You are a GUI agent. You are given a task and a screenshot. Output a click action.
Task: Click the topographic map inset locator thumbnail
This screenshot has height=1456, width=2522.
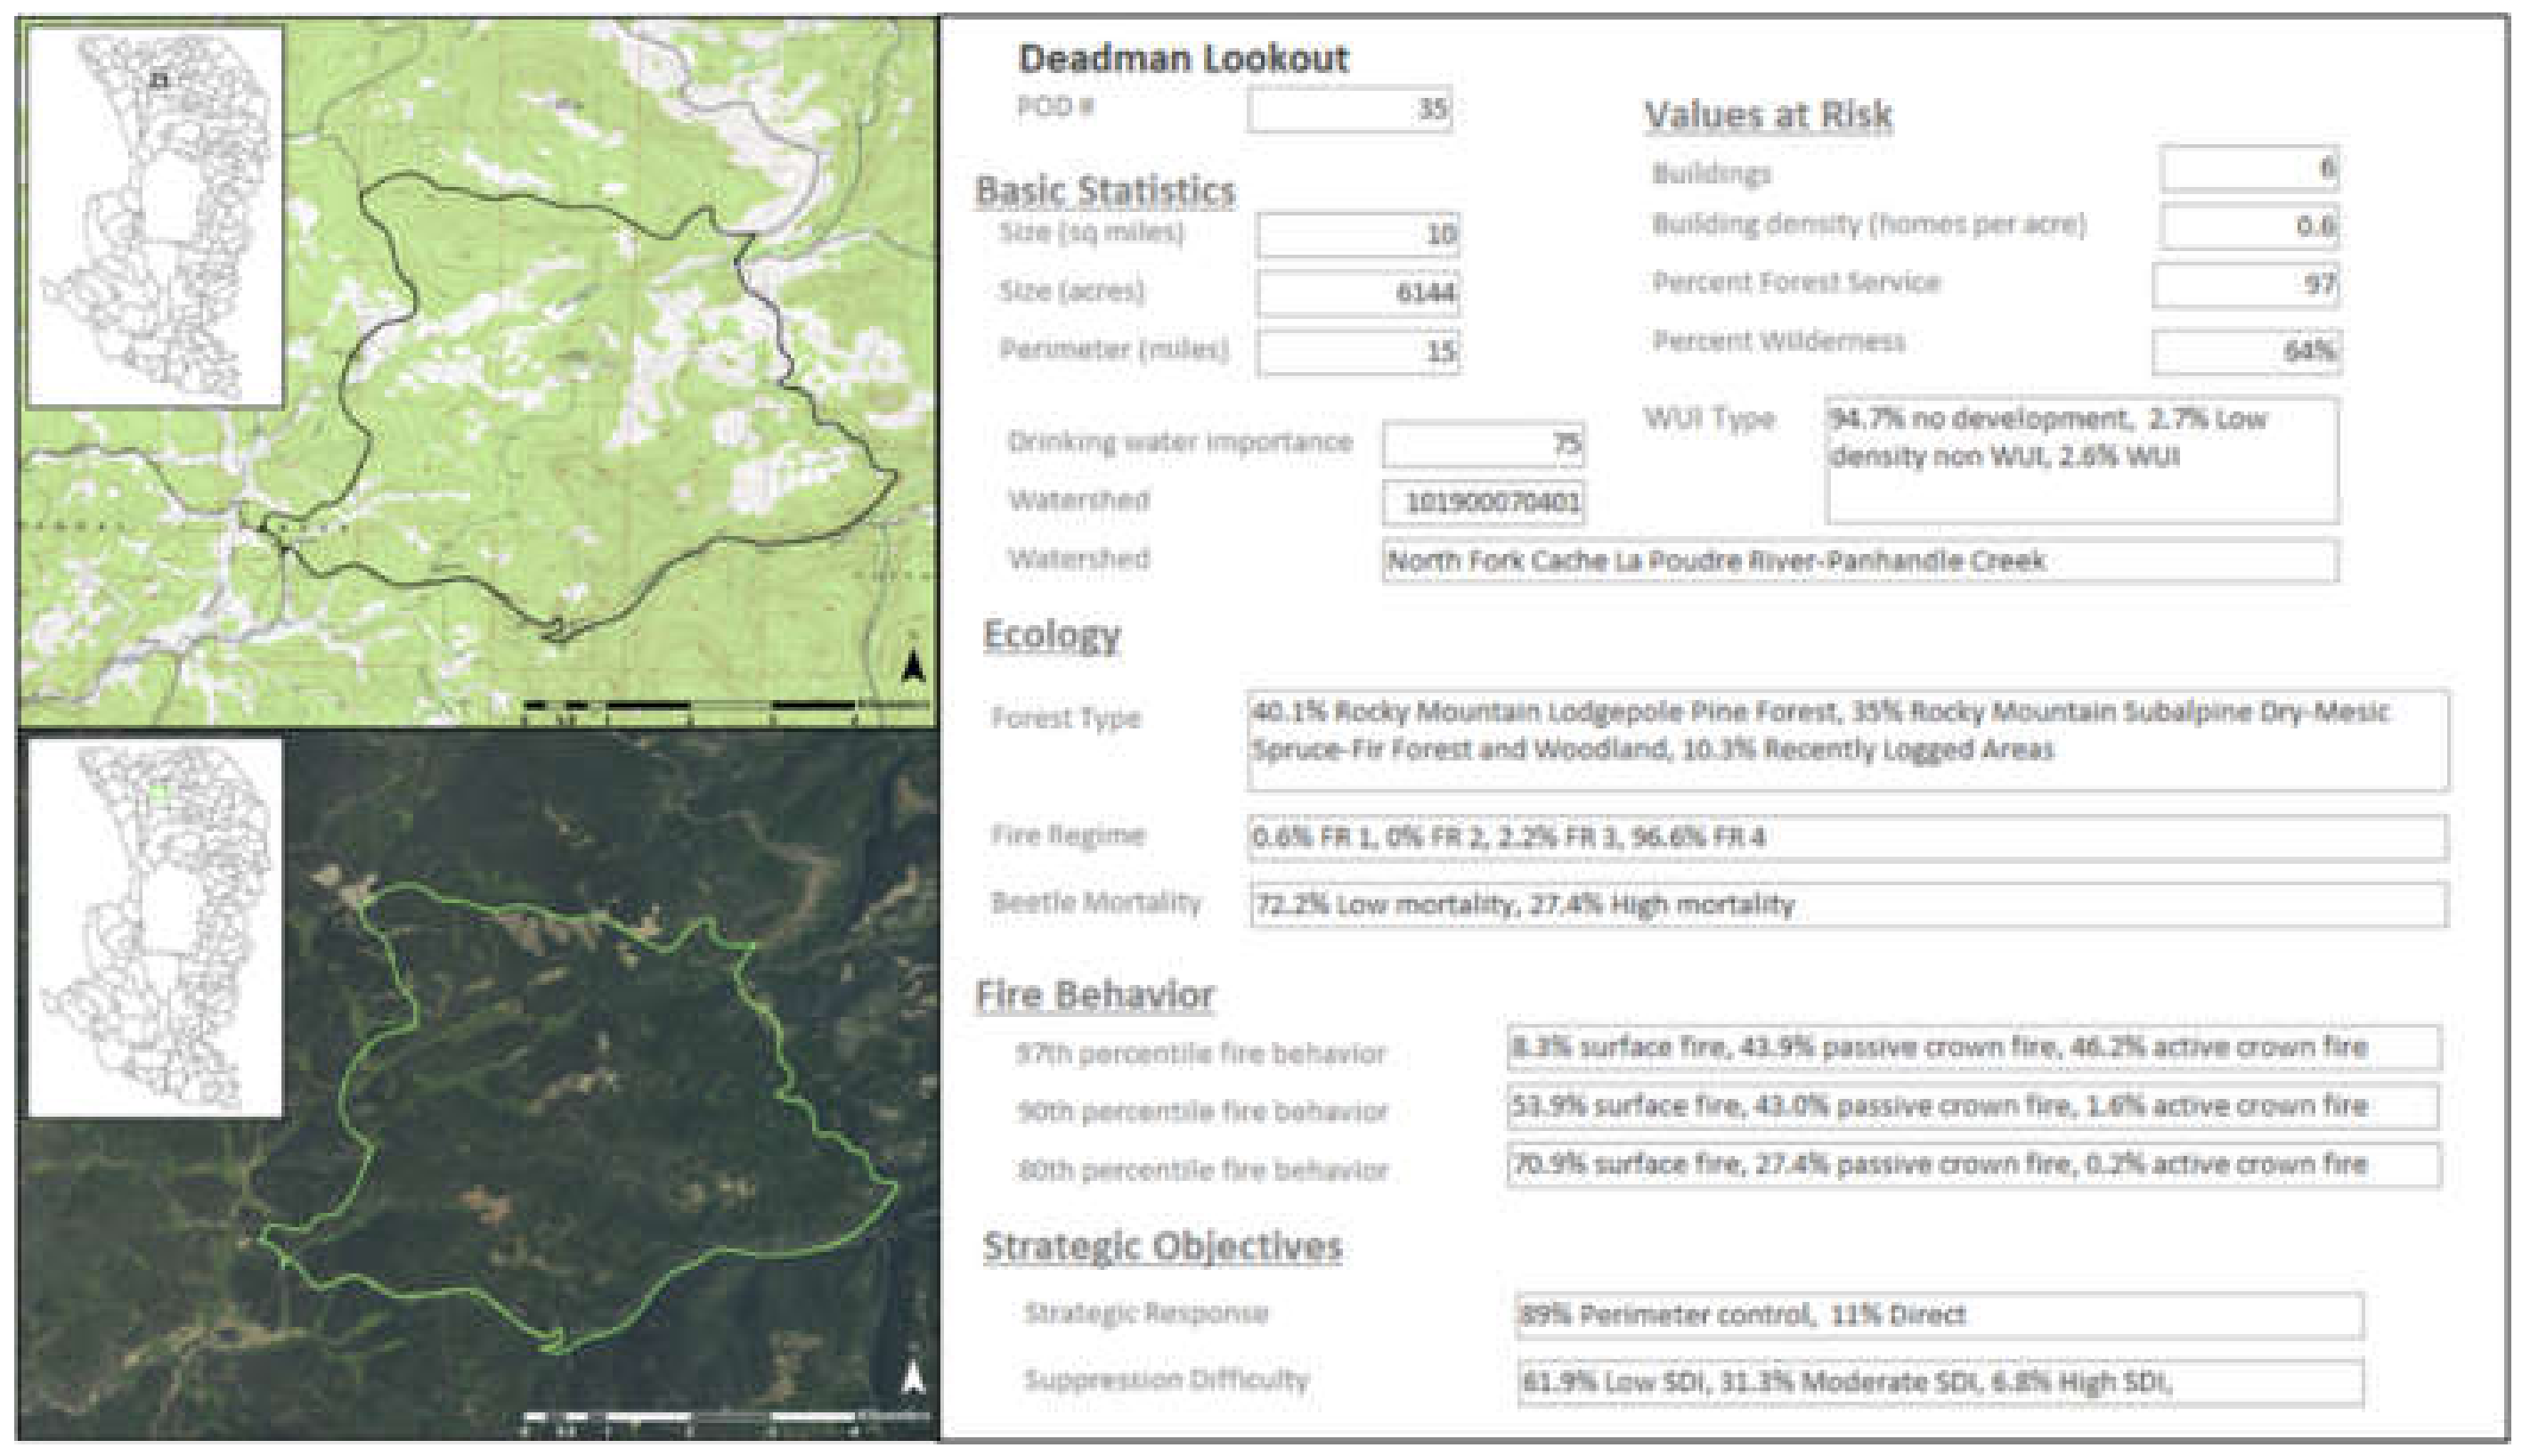[x=156, y=216]
